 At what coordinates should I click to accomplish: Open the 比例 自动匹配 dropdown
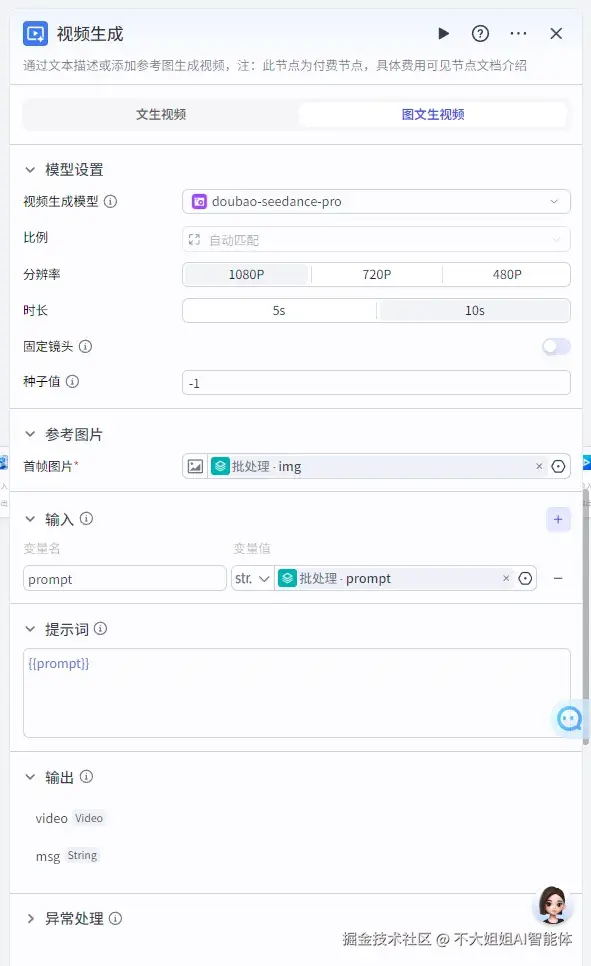click(x=376, y=239)
